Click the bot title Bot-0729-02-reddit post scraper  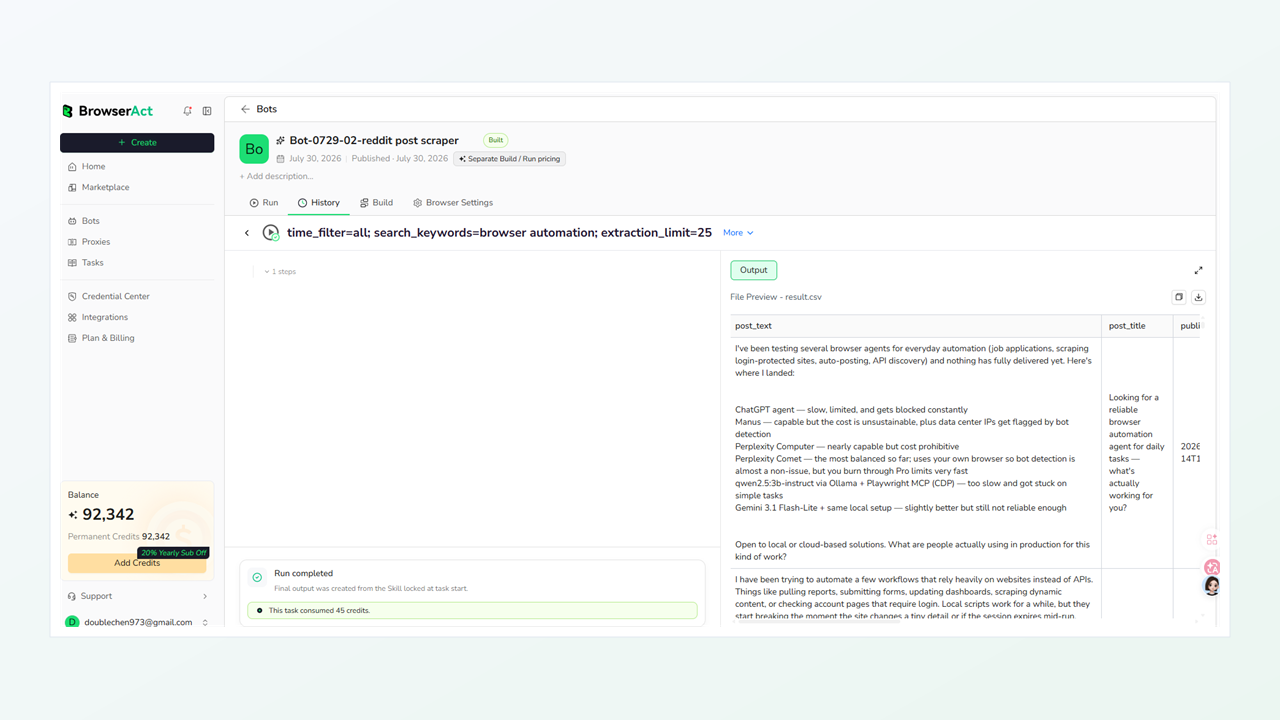point(374,141)
